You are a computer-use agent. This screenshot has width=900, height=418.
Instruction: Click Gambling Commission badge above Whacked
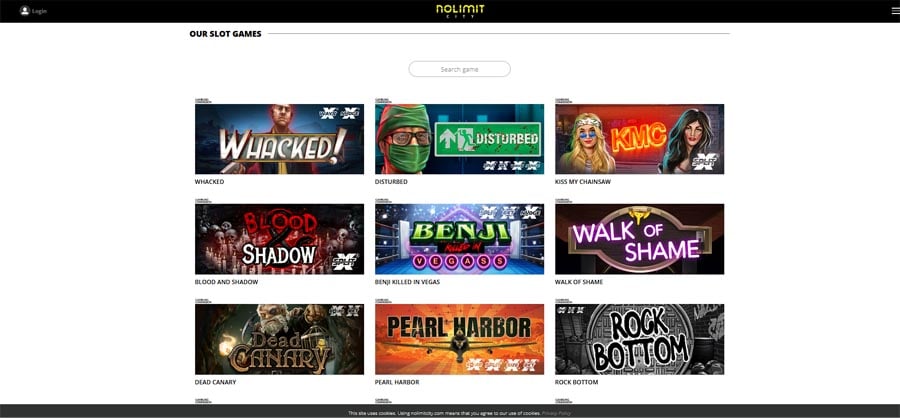[x=203, y=100]
